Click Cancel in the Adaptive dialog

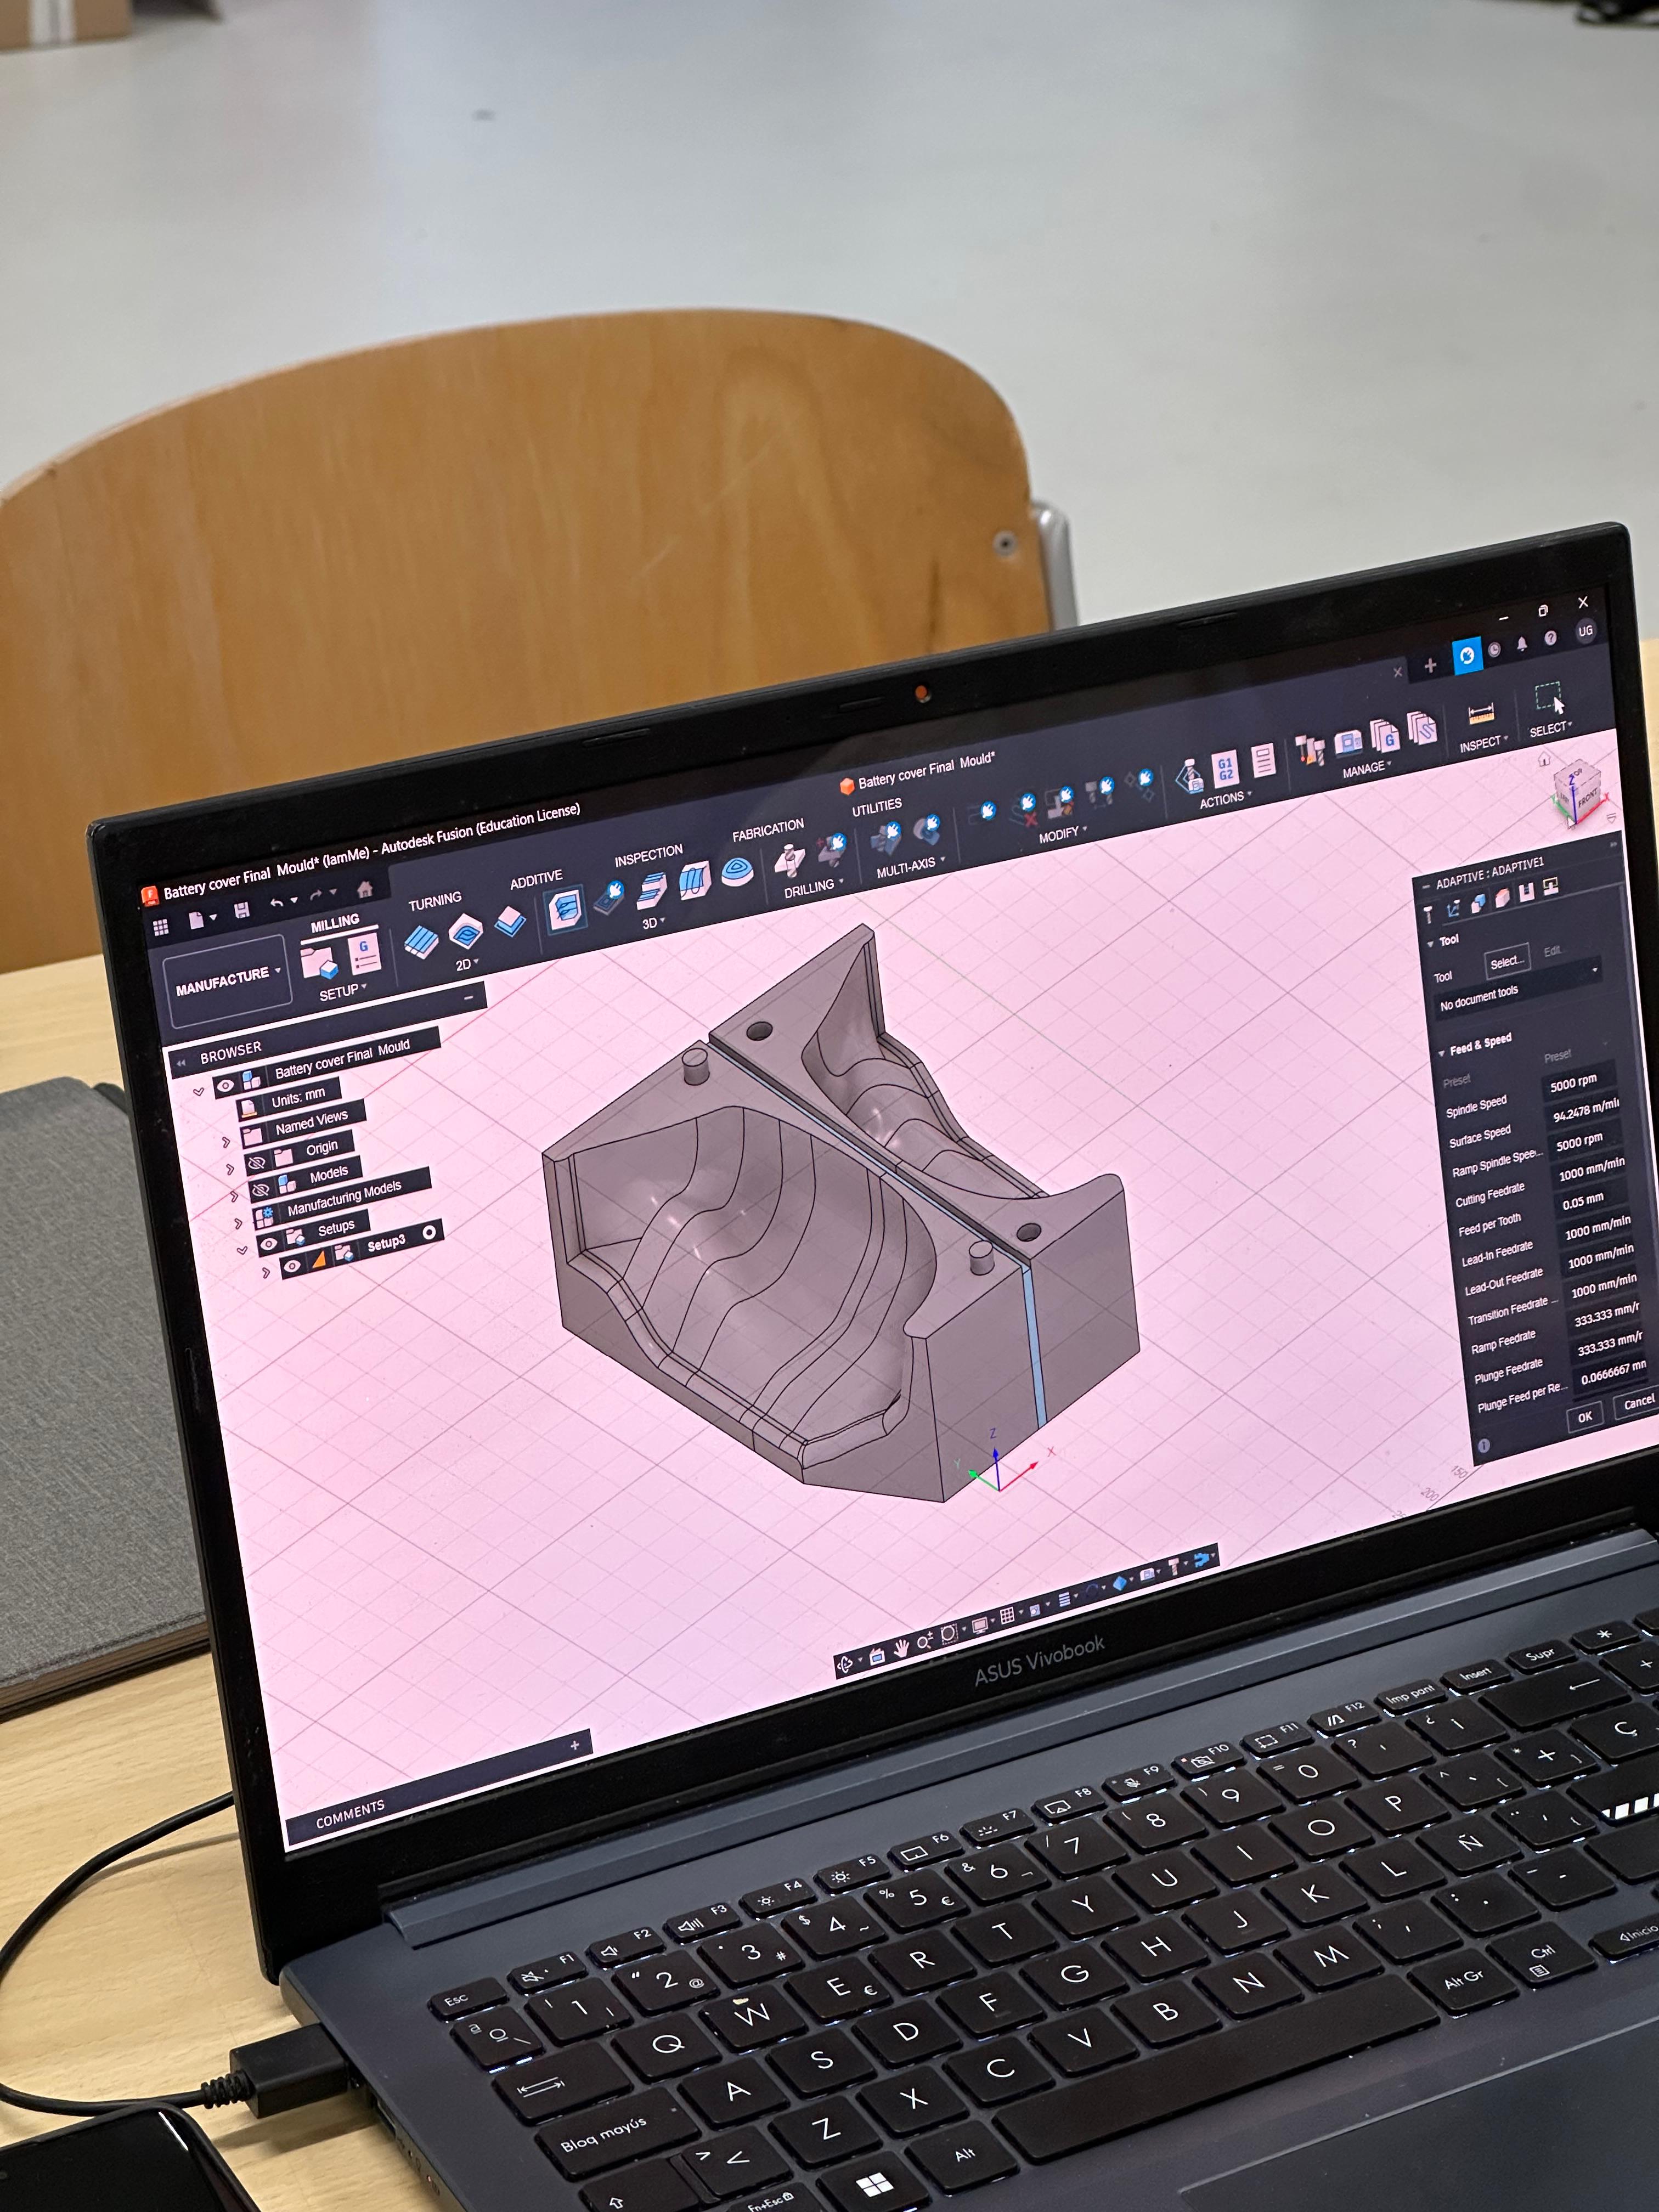coord(1638,1402)
